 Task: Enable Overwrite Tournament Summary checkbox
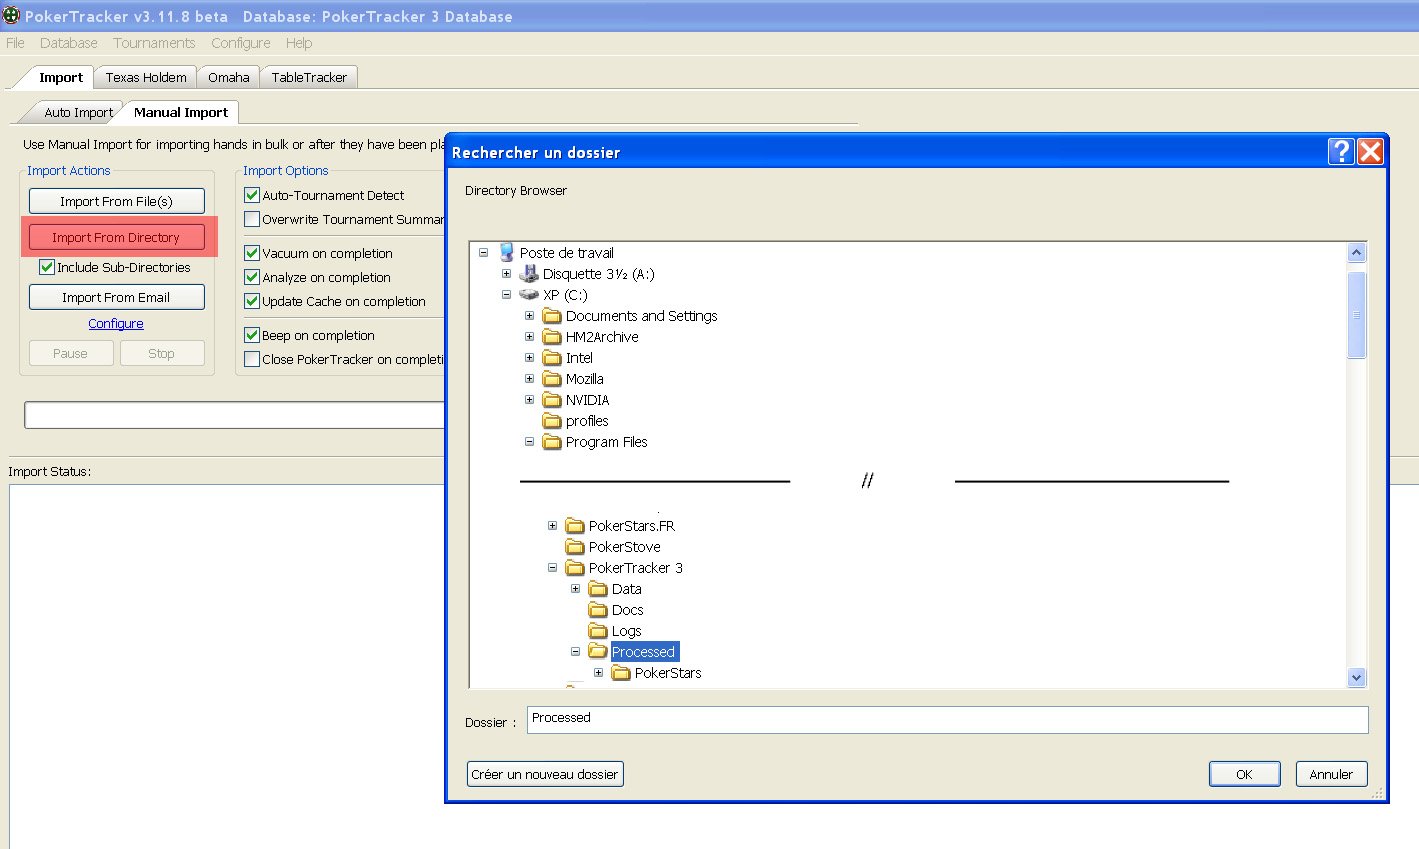point(252,219)
